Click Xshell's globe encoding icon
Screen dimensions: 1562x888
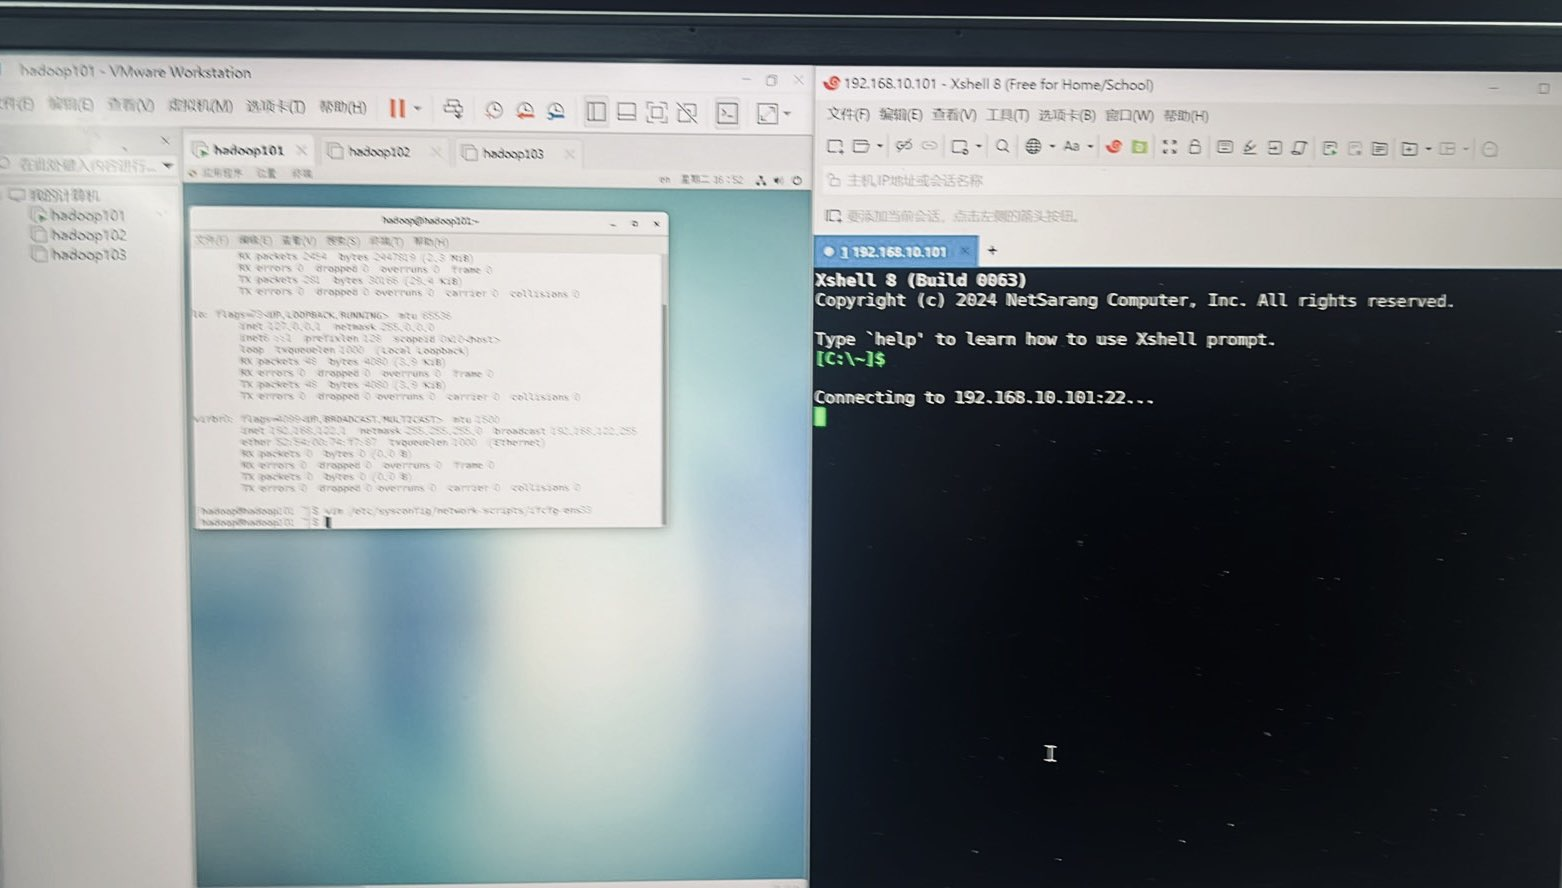point(1033,147)
